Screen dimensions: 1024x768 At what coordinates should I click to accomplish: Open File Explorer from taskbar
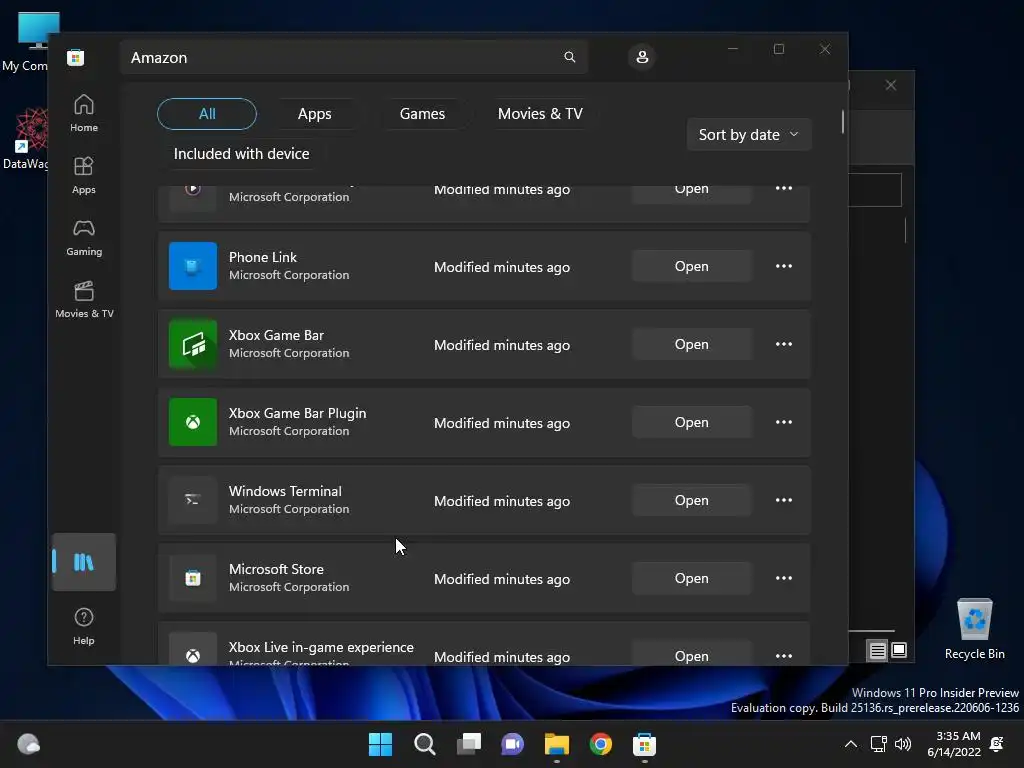pyautogui.click(x=556, y=744)
